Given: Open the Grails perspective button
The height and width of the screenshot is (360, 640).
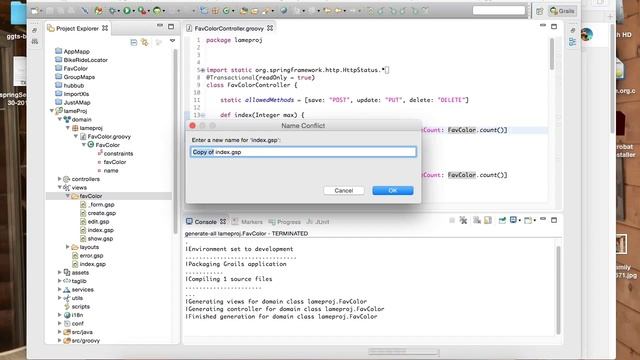Looking at the screenshot, I should [562, 11].
